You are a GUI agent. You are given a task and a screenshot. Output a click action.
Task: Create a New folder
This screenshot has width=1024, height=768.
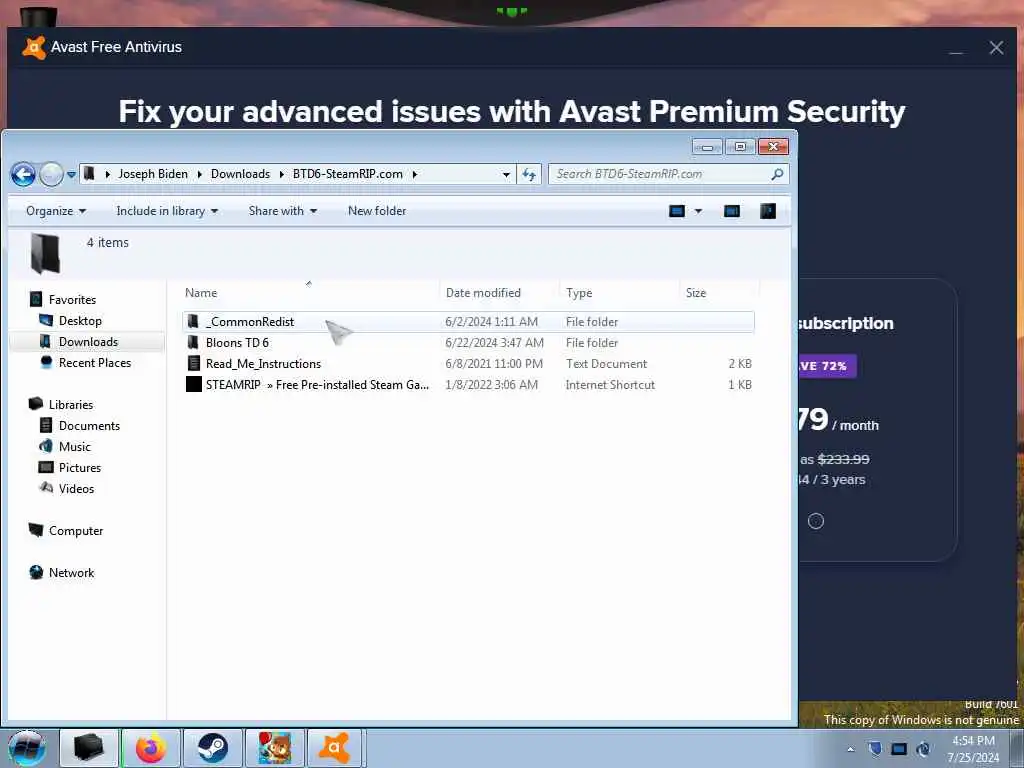point(377,211)
